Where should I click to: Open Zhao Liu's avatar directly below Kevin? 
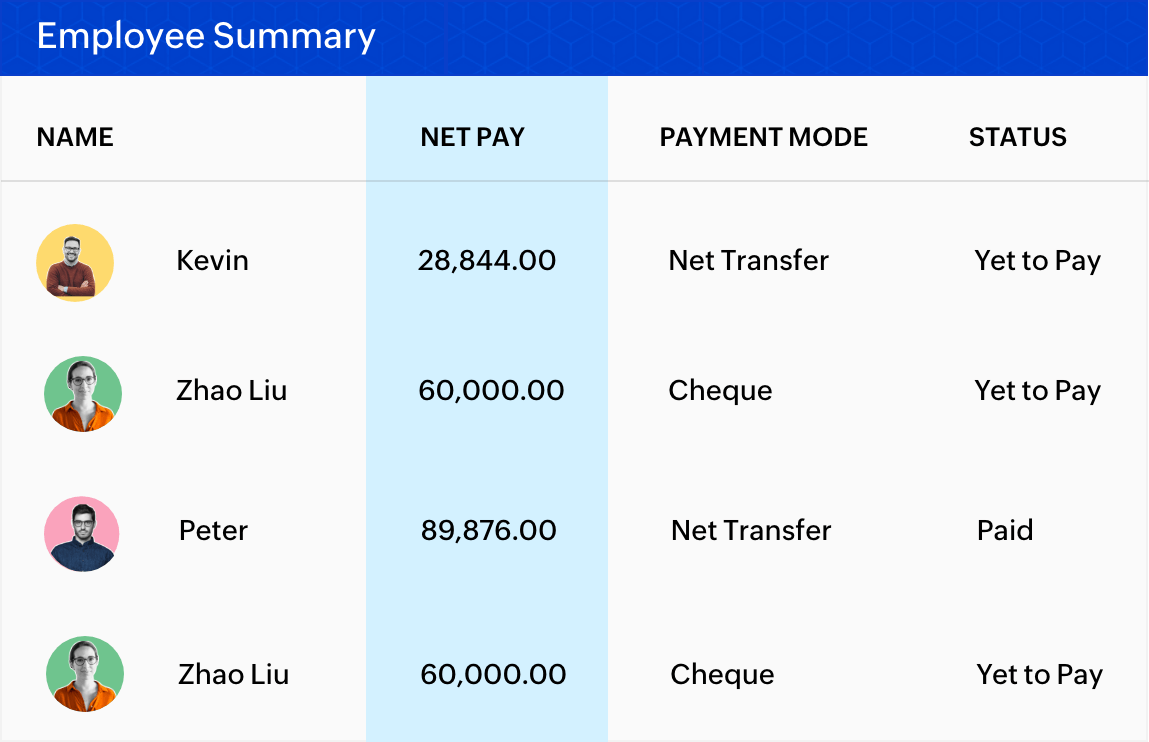(83, 393)
